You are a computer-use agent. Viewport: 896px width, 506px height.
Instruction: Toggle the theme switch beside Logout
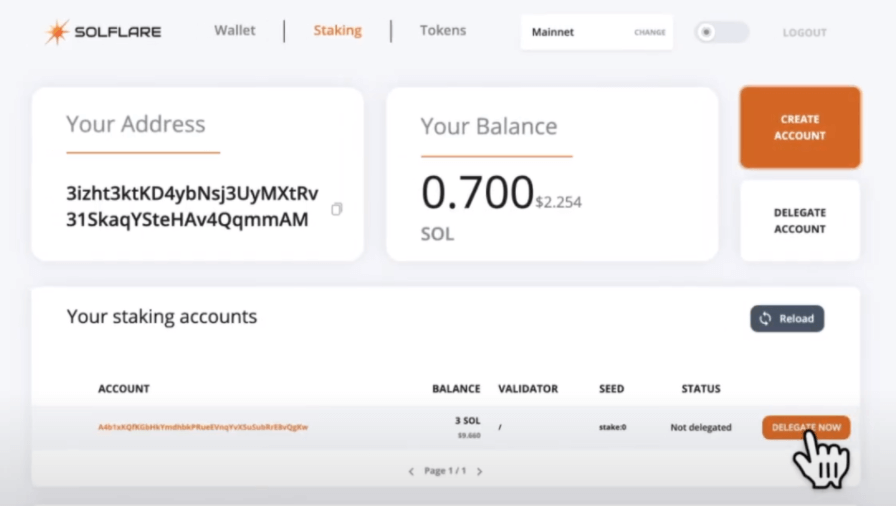coord(721,32)
